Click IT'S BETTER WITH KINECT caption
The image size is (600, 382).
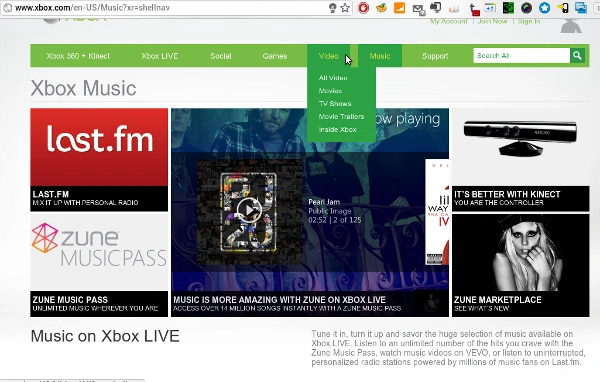pyautogui.click(x=520, y=198)
